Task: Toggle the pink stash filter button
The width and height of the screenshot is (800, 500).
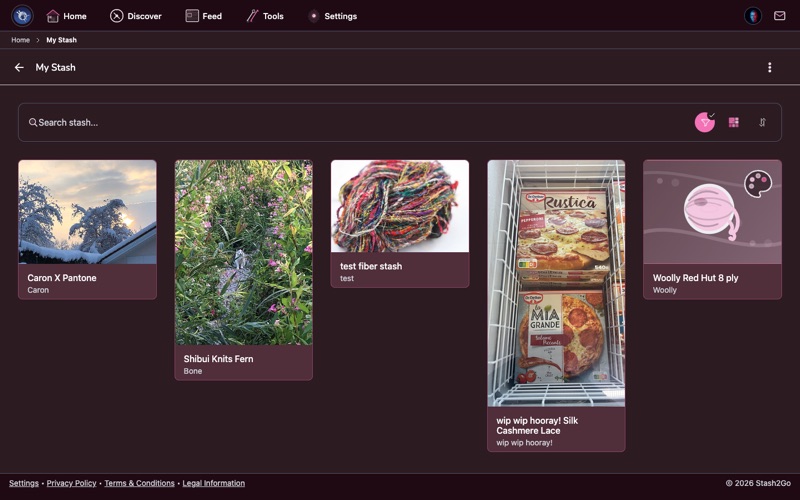Action: tap(705, 122)
